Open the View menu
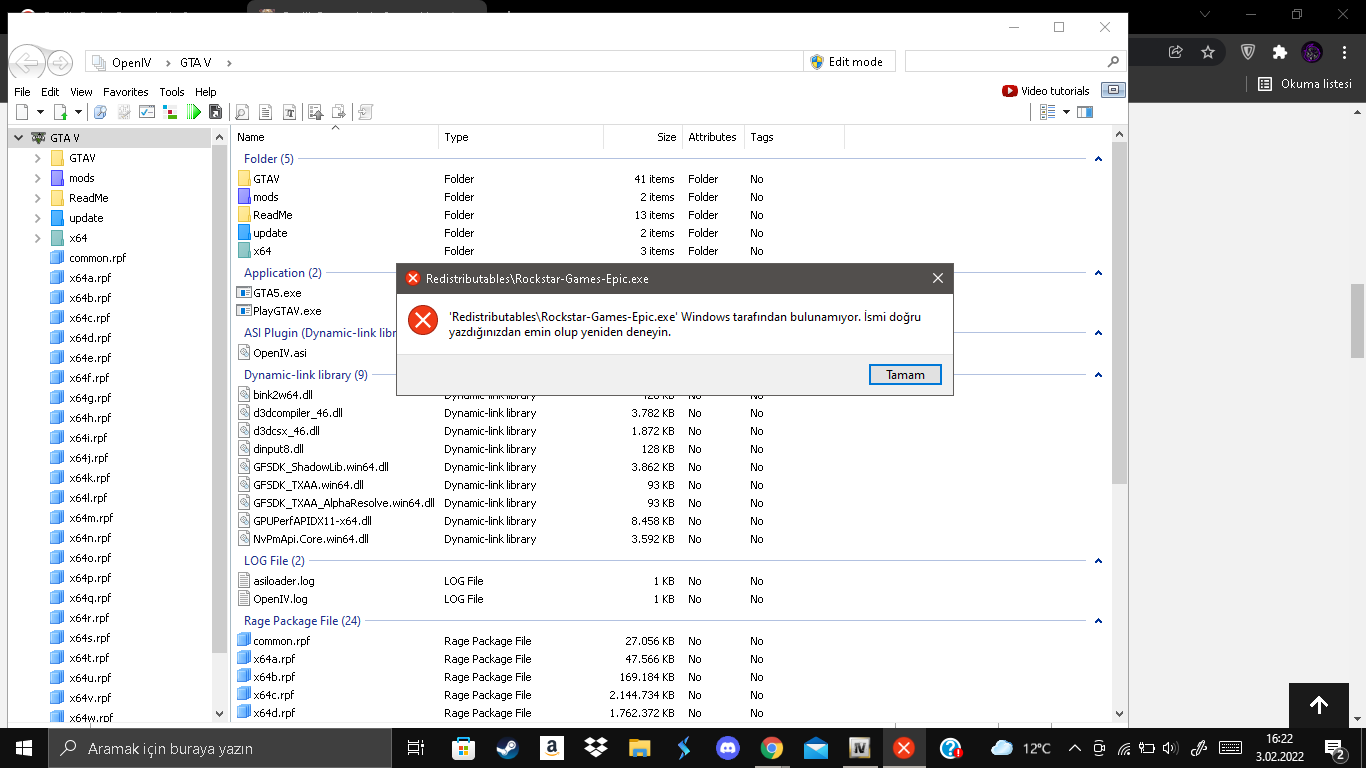The height and width of the screenshot is (768, 1366). point(81,92)
